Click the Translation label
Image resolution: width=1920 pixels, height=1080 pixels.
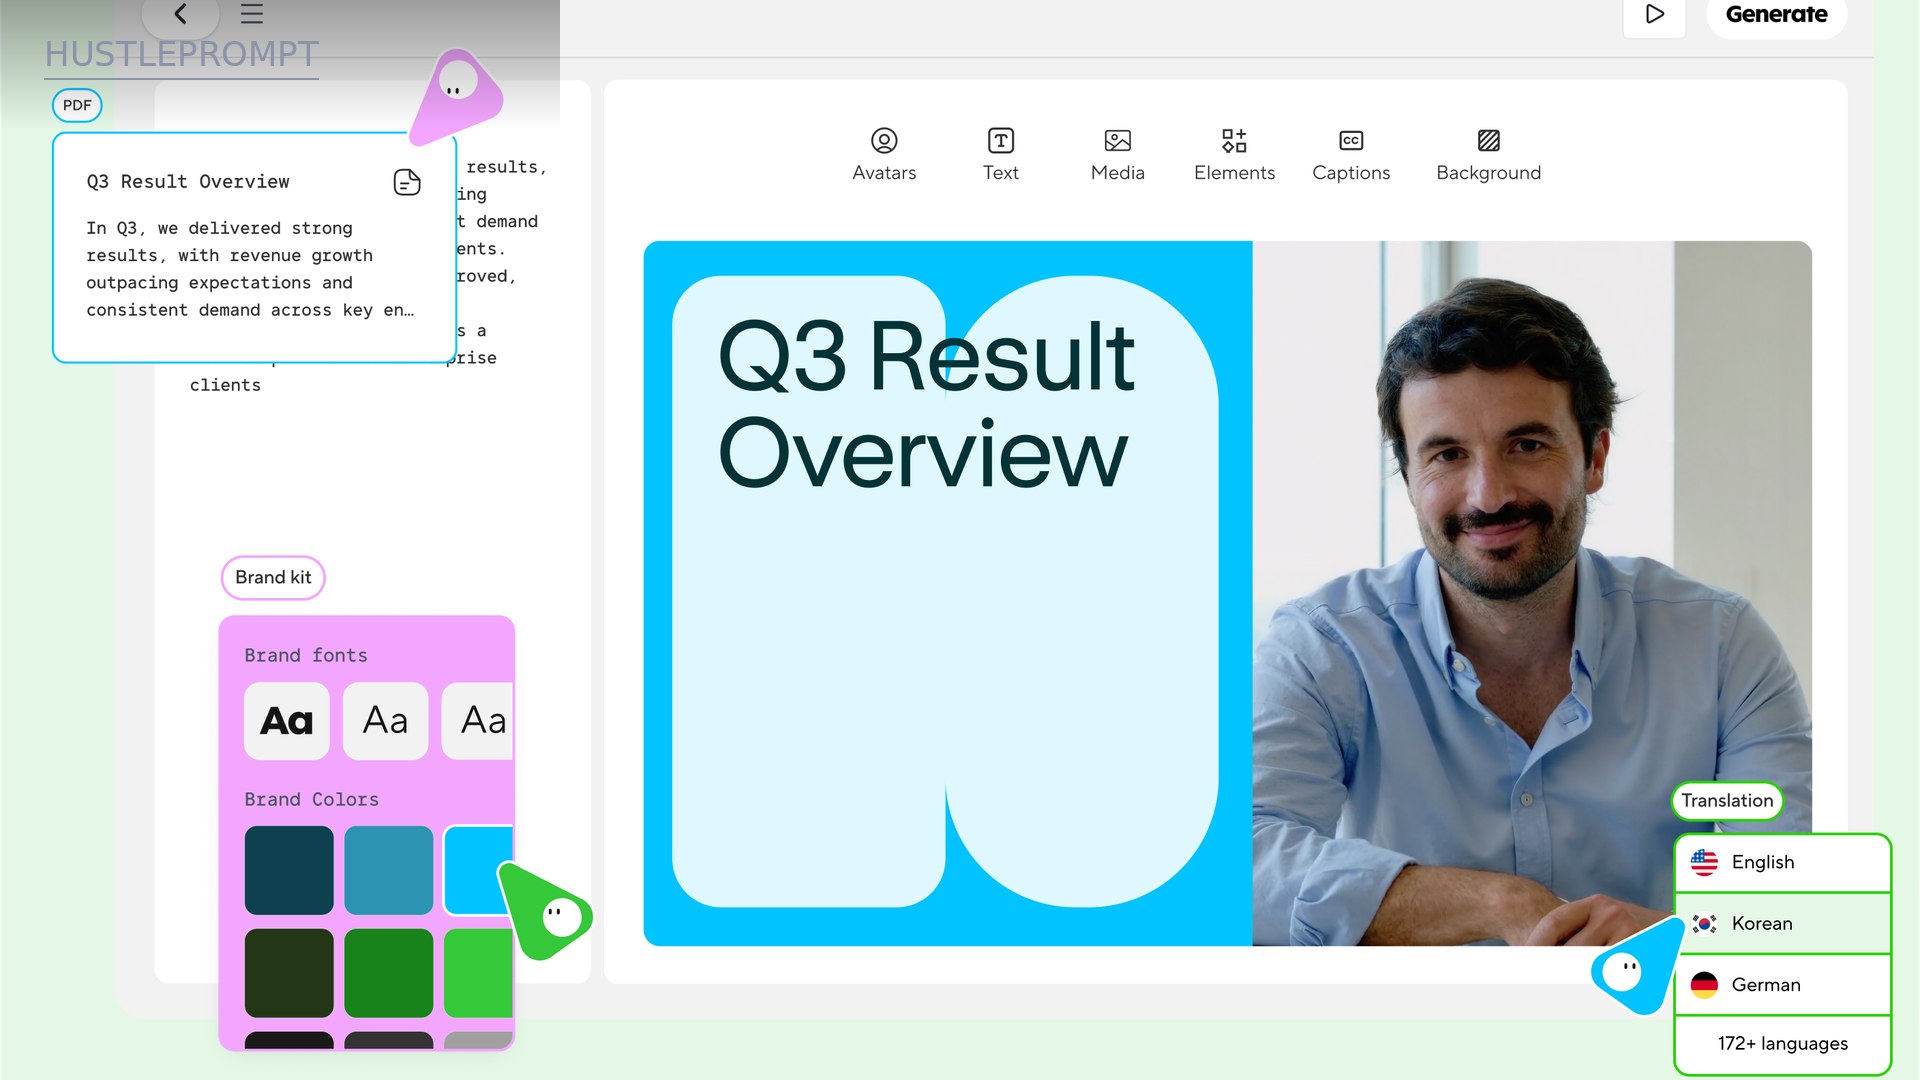pyautogui.click(x=1727, y=801)
